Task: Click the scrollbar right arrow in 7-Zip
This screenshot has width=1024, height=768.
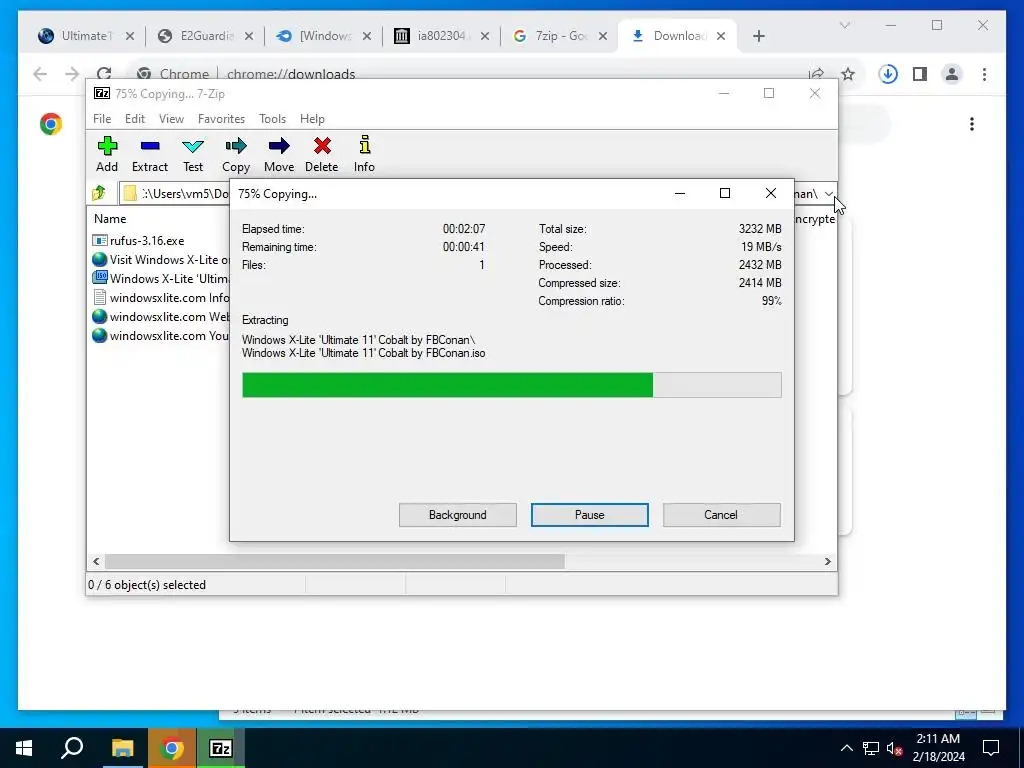Action: [827, 562]
